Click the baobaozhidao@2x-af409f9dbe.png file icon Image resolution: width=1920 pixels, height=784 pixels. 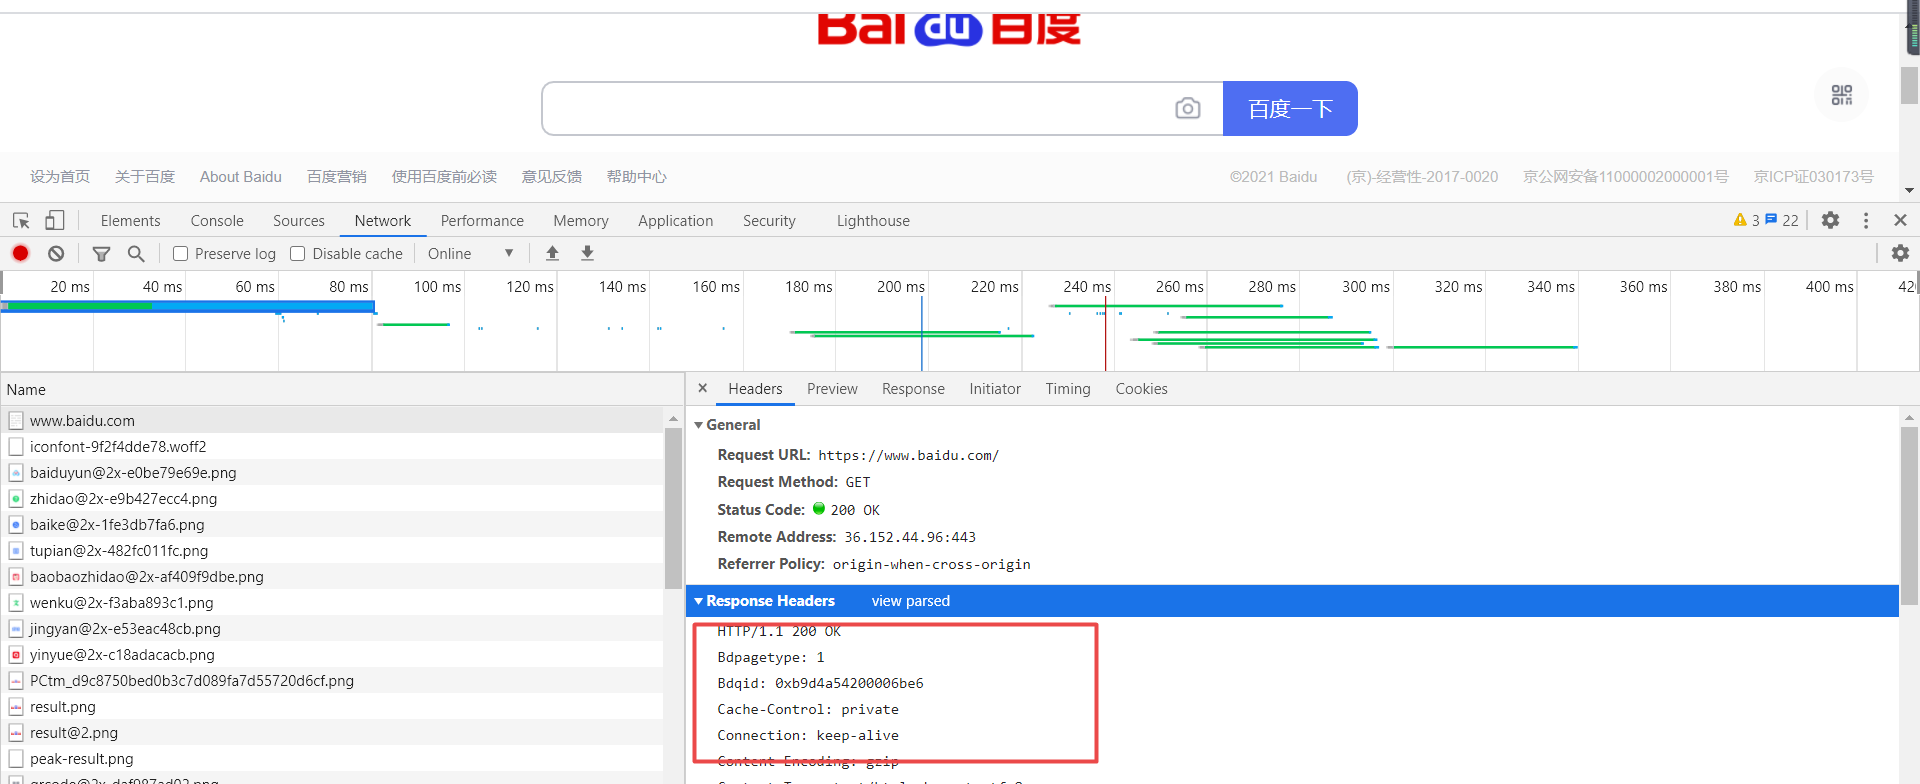tap(16, 576)
